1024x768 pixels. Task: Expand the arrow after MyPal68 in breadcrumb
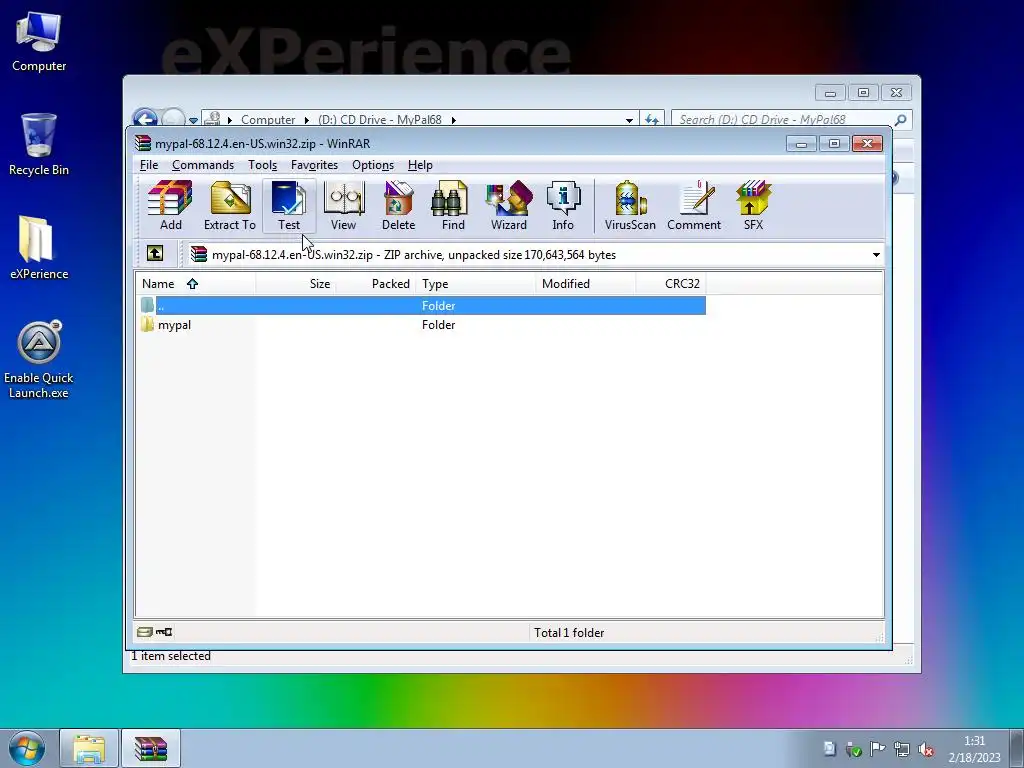click(453, 120)
